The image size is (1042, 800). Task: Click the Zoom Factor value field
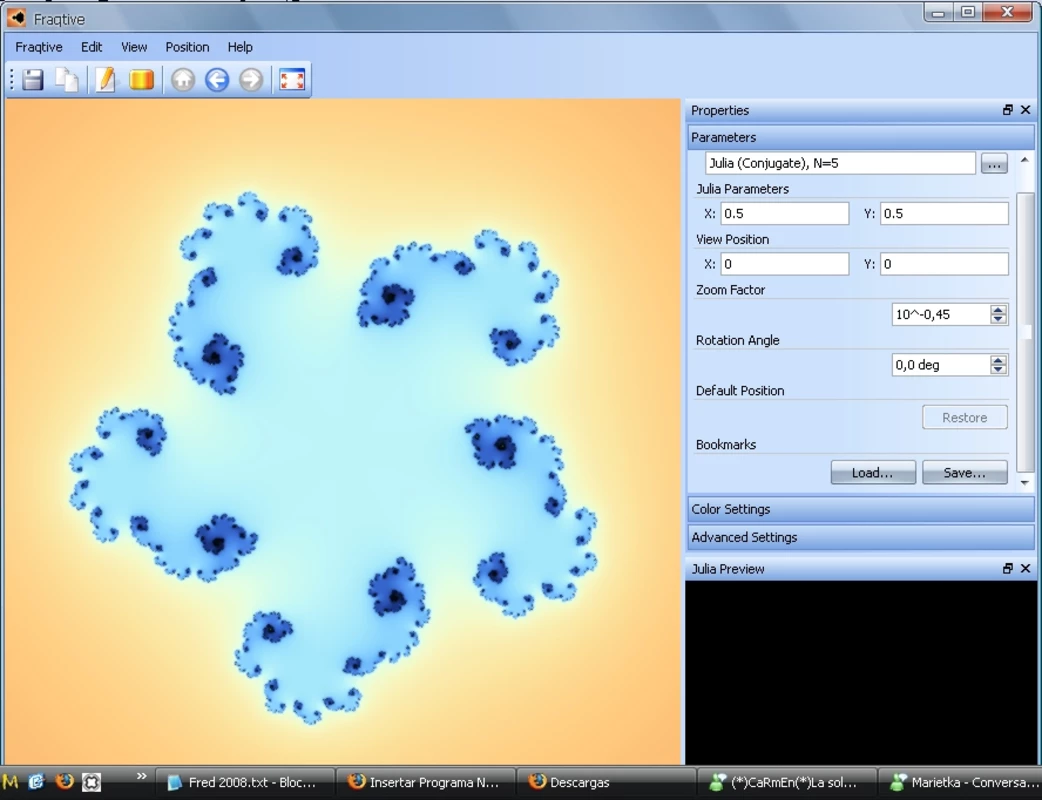click(x=941, y=314)
